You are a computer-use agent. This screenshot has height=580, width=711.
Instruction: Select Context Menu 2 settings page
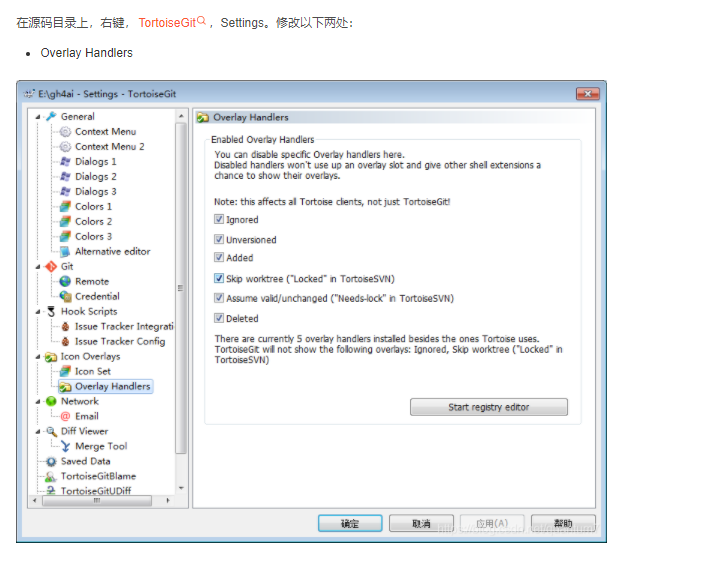pyautogui.click(x=110, y=146)
